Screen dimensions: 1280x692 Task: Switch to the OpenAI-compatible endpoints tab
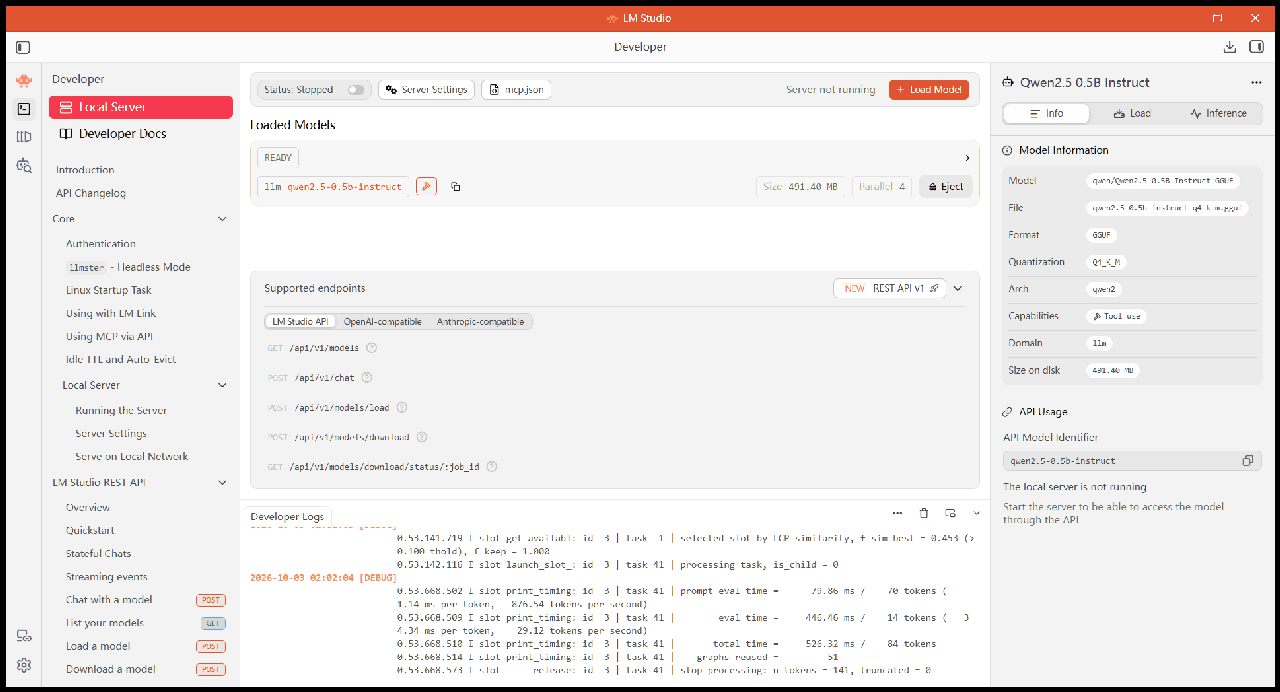tap(383, 322)
